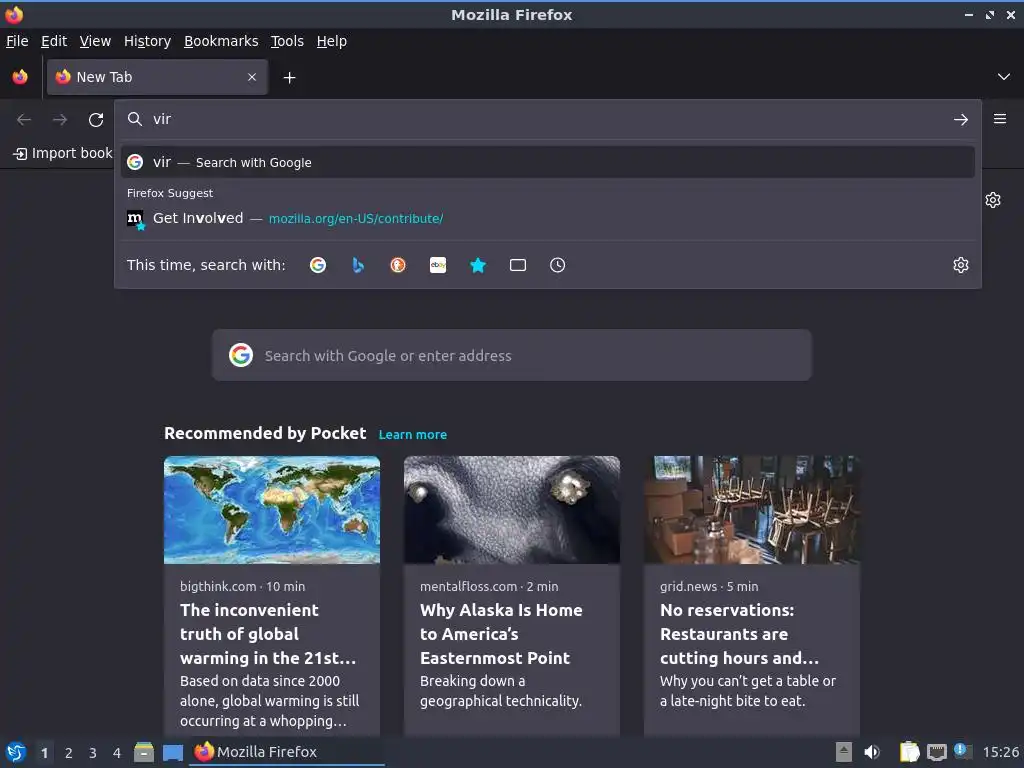Close the New Tab tab
The image size is (1024, 768).
click(252, 77)
